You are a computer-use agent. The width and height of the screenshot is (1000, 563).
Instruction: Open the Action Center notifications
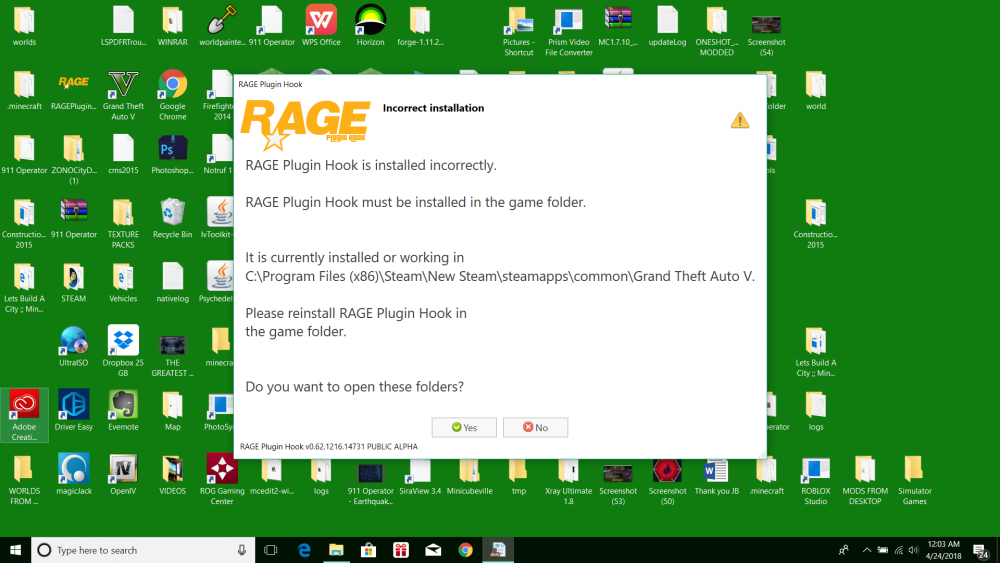(x=981, y=550)
